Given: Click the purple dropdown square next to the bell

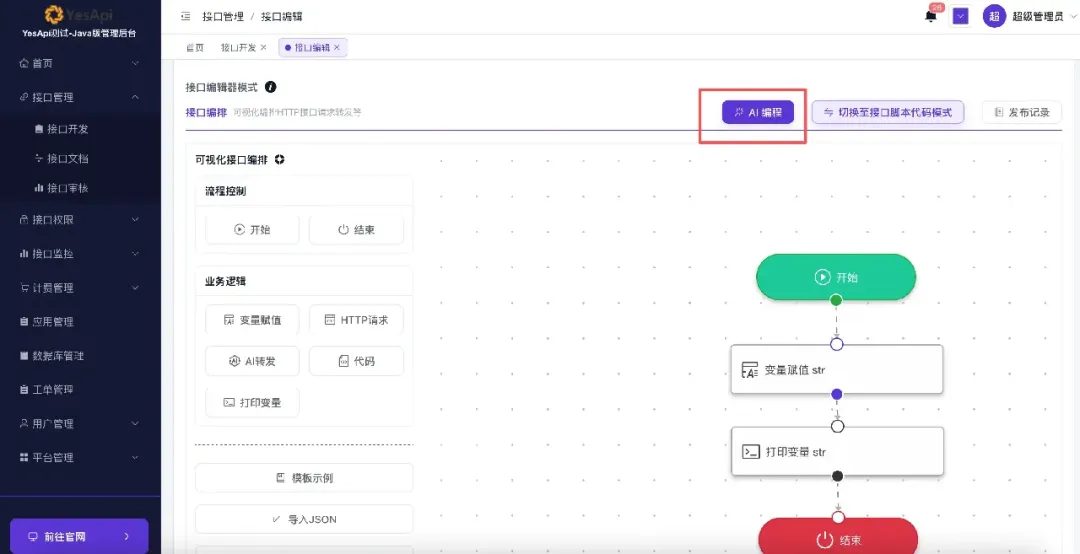Looking at the screenshot, I should tap(960, 17).
